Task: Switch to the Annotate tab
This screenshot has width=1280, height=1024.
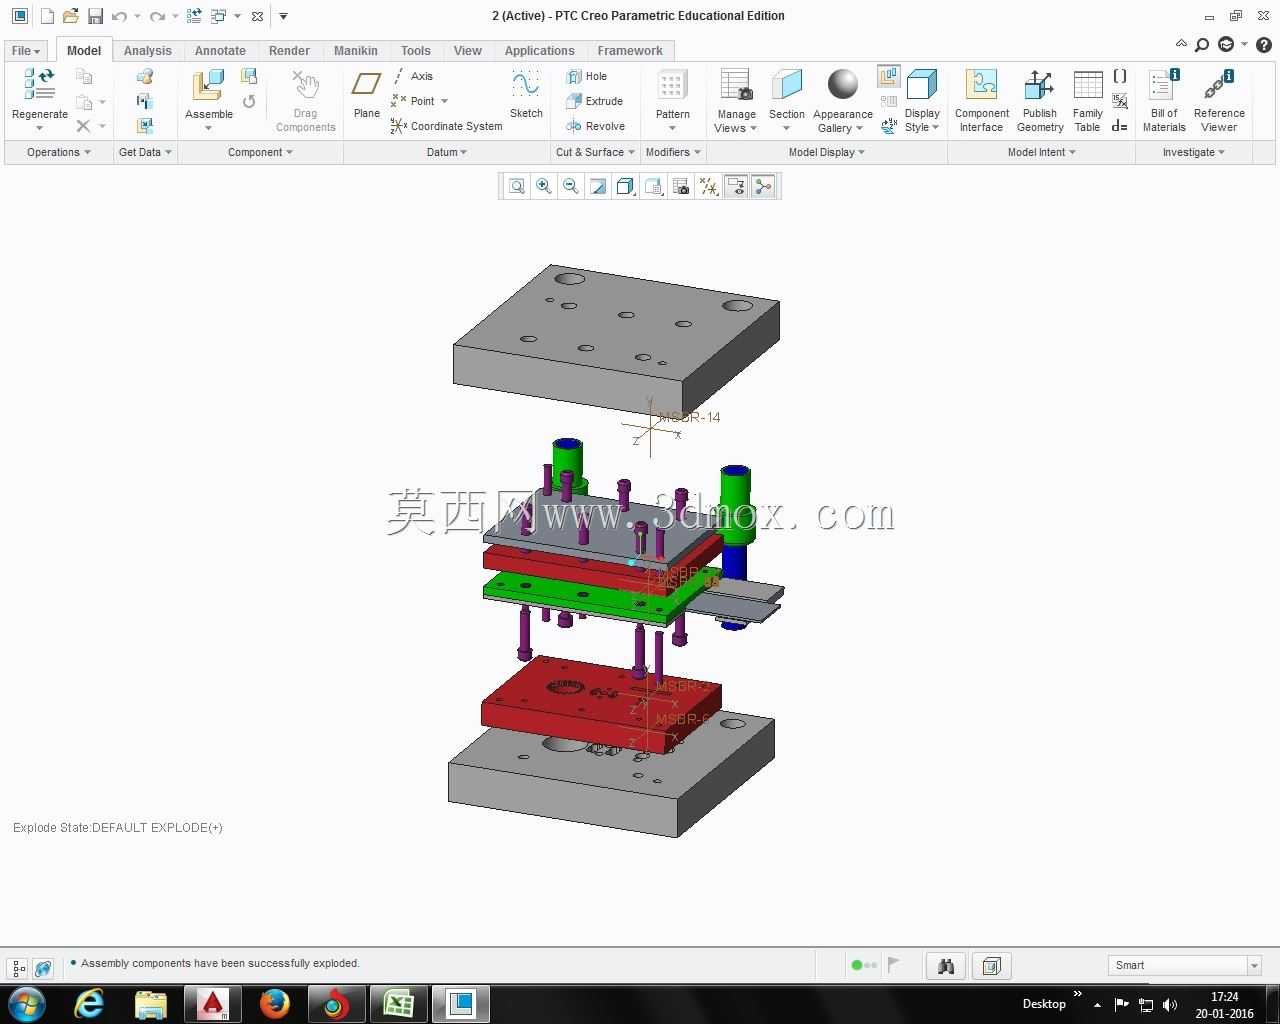Action: click(220, 51)
